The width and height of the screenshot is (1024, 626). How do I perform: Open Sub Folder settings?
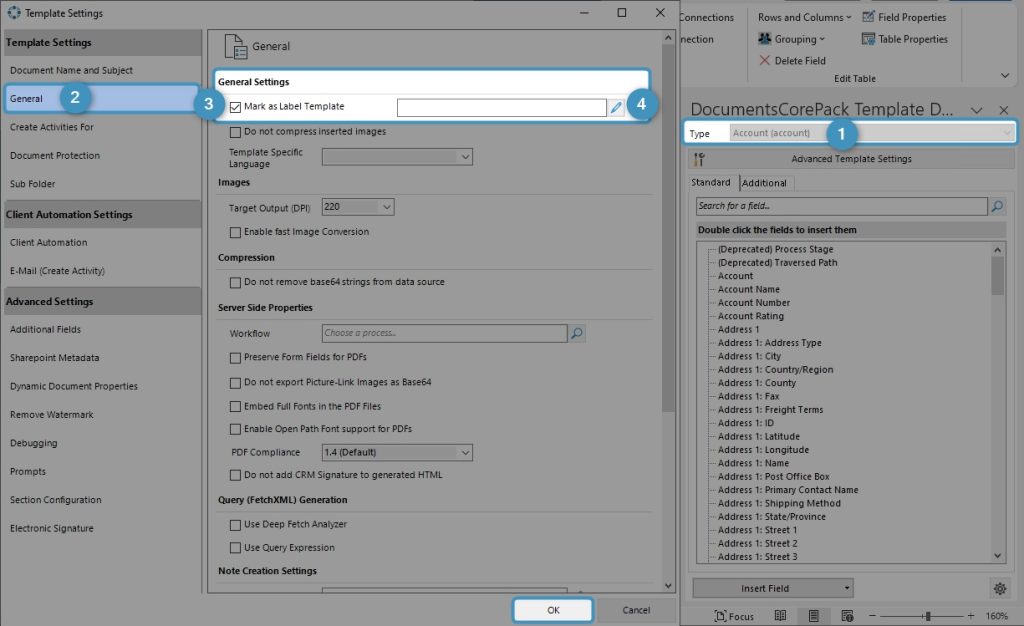pyautogui.click(x=33, y=184)
